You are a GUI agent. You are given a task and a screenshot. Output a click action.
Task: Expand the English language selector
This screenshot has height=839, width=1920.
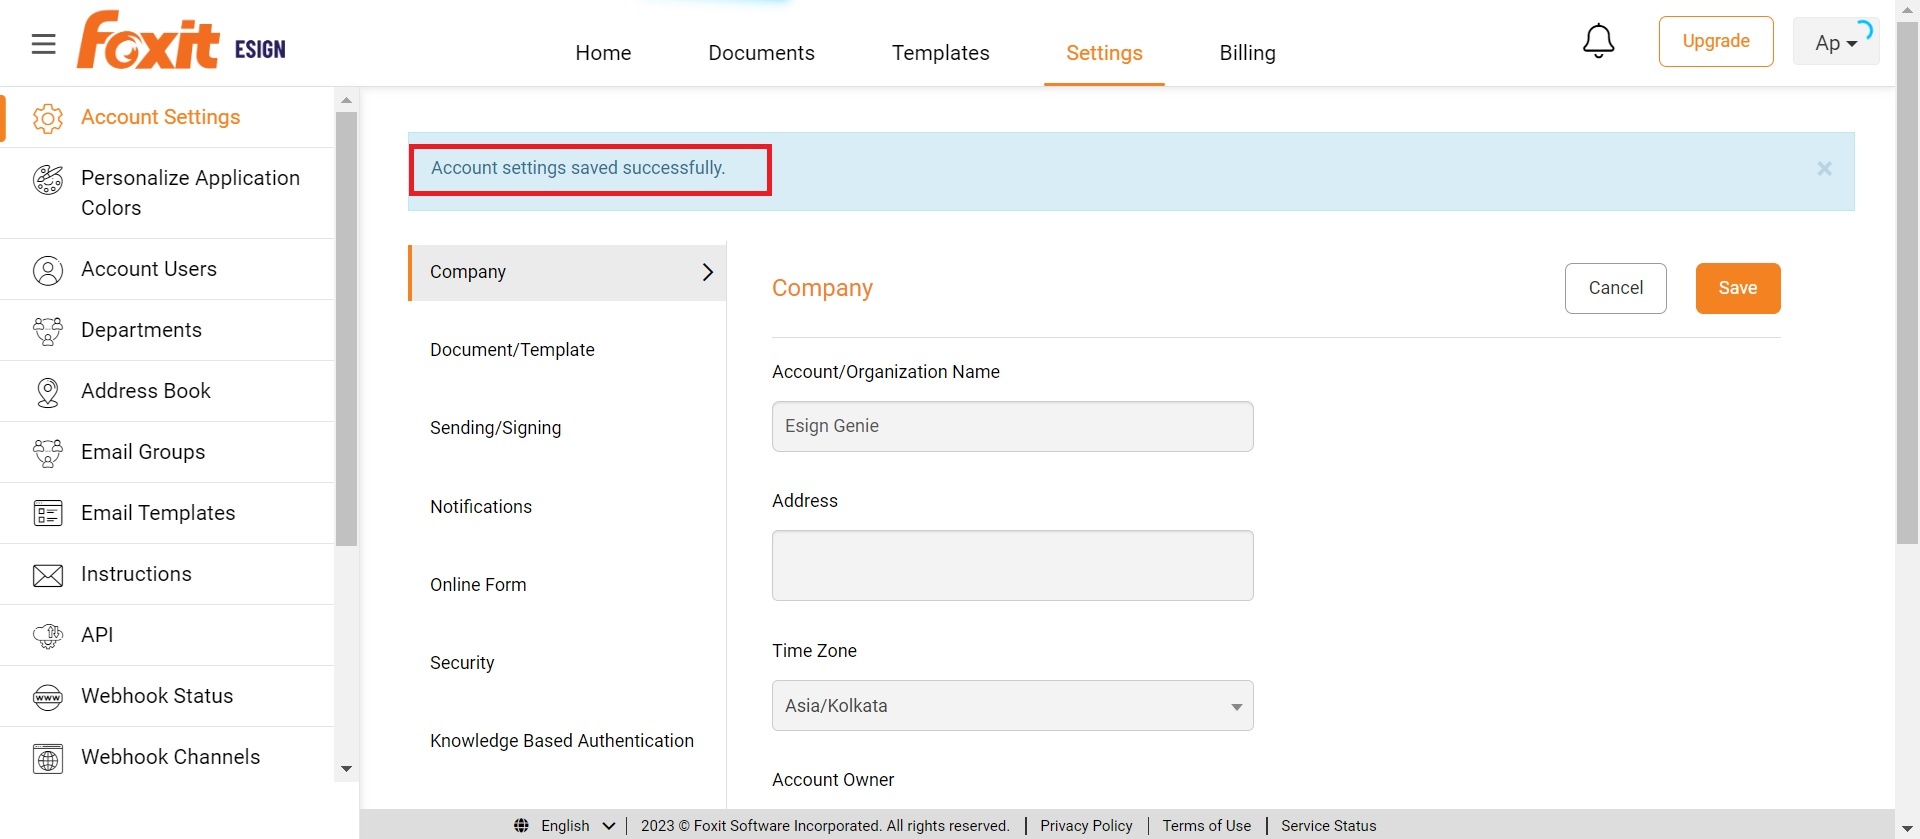(577, 826)
